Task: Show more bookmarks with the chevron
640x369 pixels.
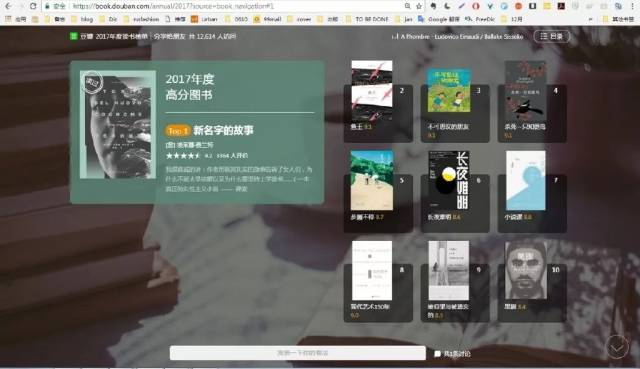Action: (590, 19)
